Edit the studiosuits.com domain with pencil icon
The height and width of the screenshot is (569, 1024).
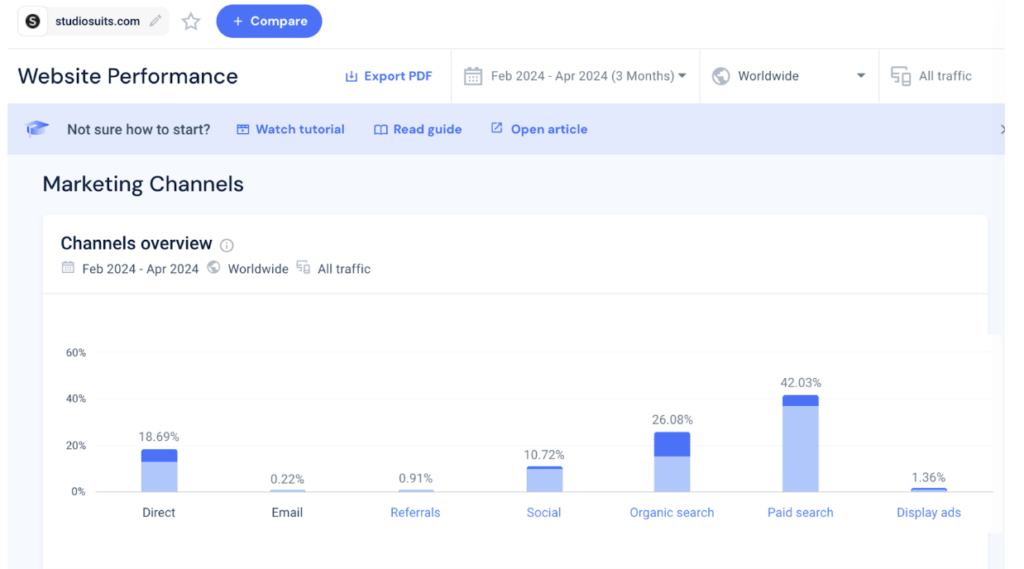coord(155,21)
